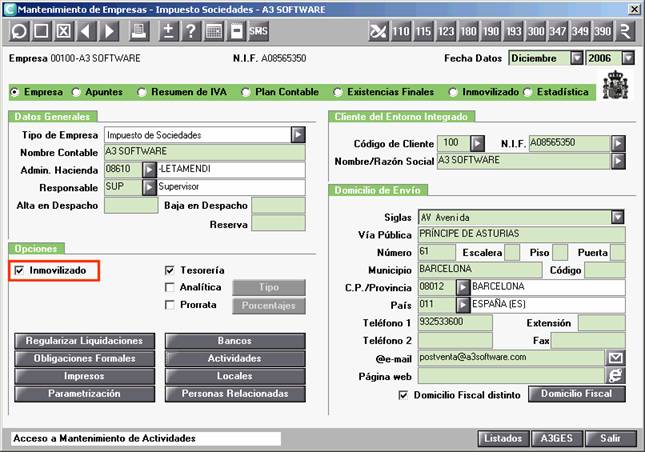Click the last toolbar icon after 390
The height and width of the screenshot is (452, 645).
tap(625, 31)
